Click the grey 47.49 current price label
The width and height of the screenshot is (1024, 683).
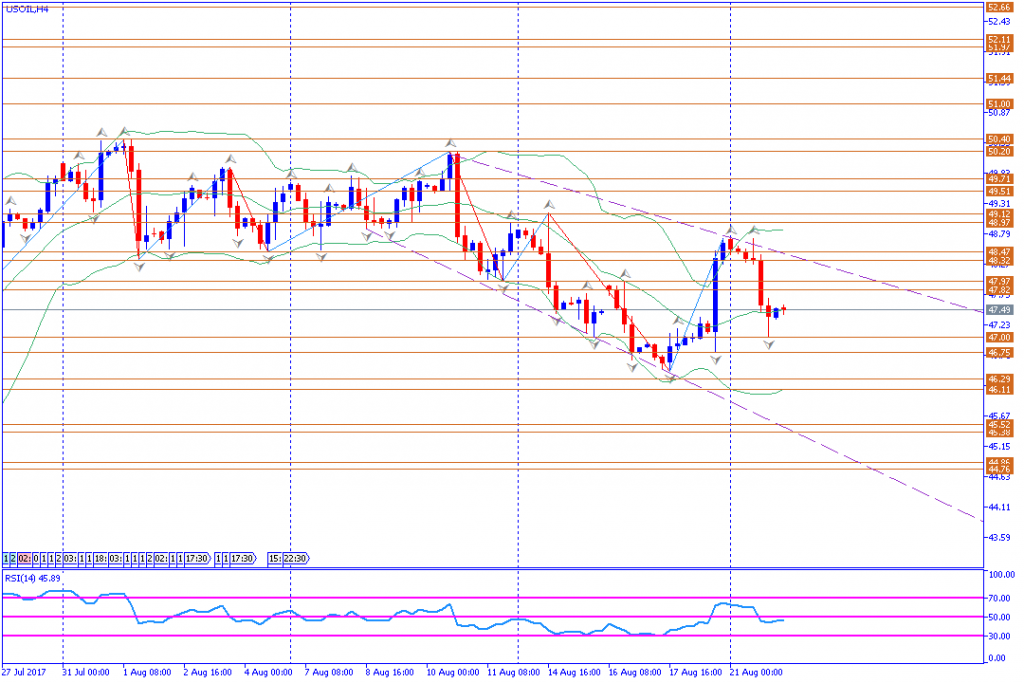click(x=999, y=310)
